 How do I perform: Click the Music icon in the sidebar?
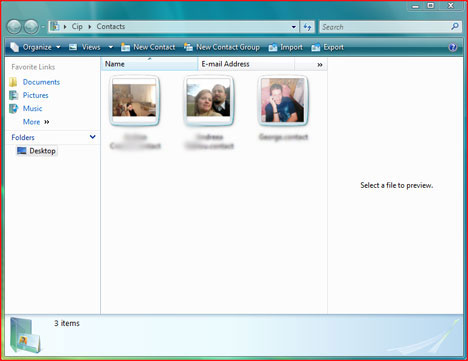13,109
